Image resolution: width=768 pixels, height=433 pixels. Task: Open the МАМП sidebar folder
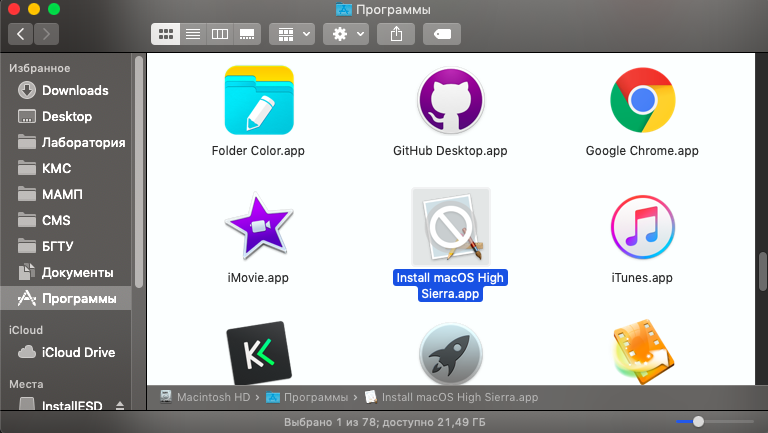click(66, 194)
